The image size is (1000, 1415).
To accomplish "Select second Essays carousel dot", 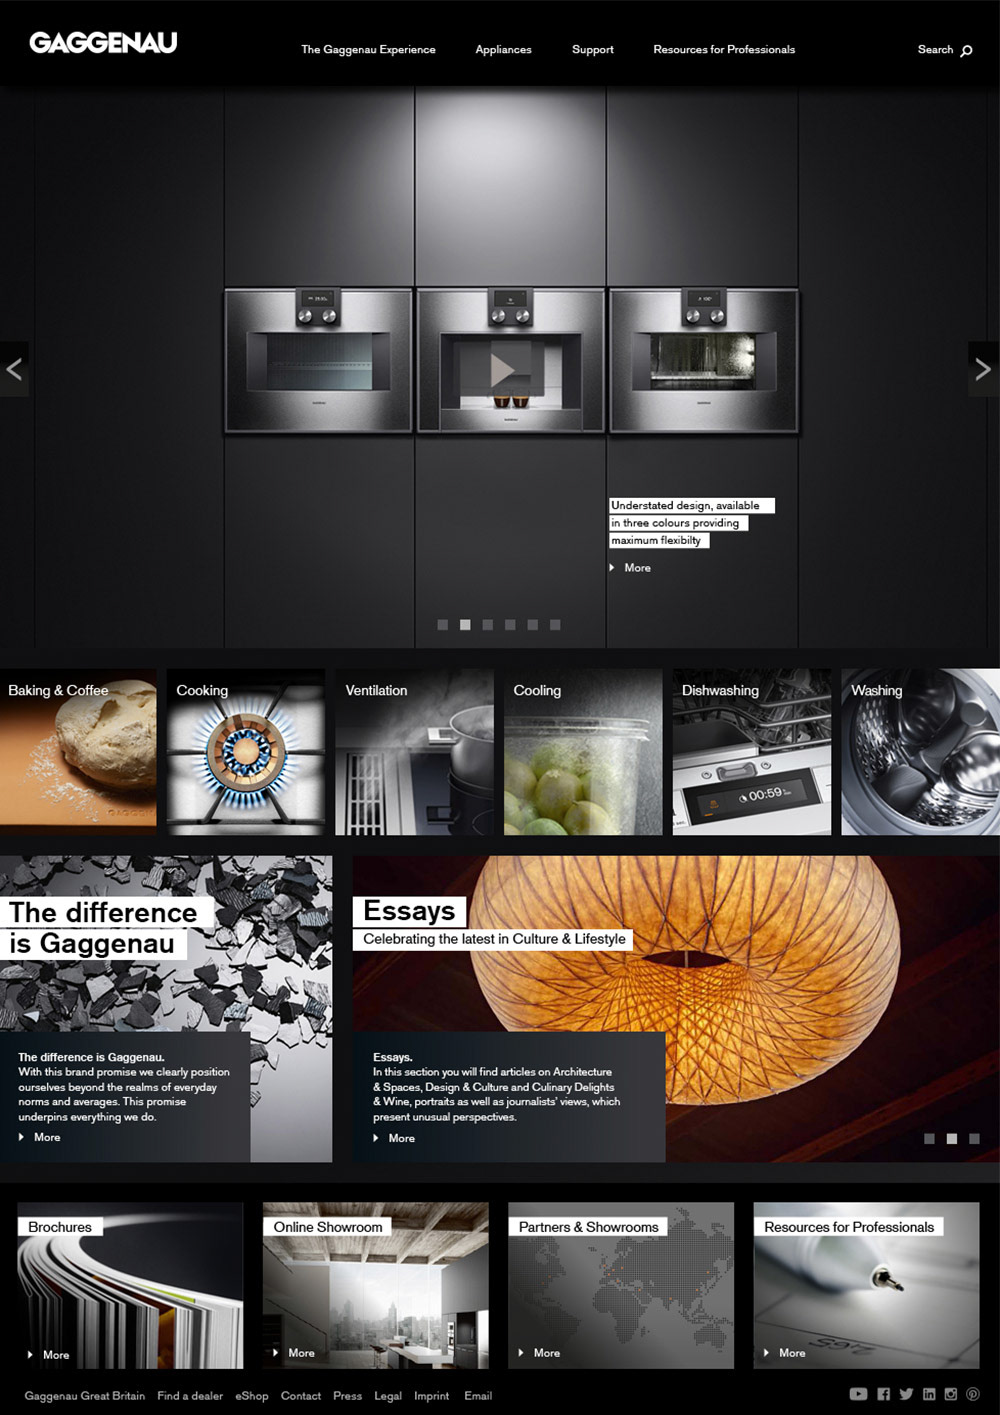I will click(952, 1138).
